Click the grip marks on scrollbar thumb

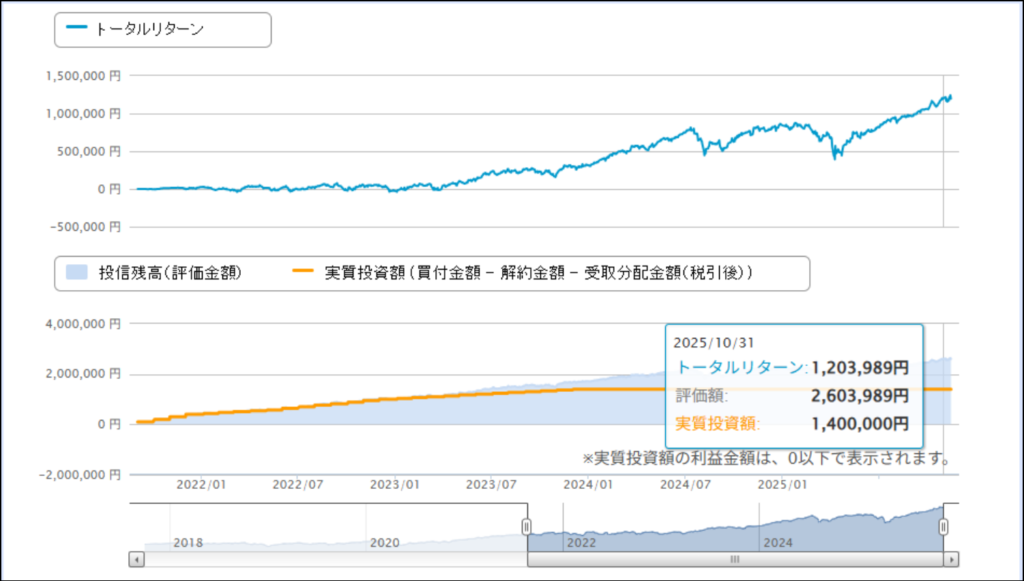pyautogui.click(x=734, y=560)
